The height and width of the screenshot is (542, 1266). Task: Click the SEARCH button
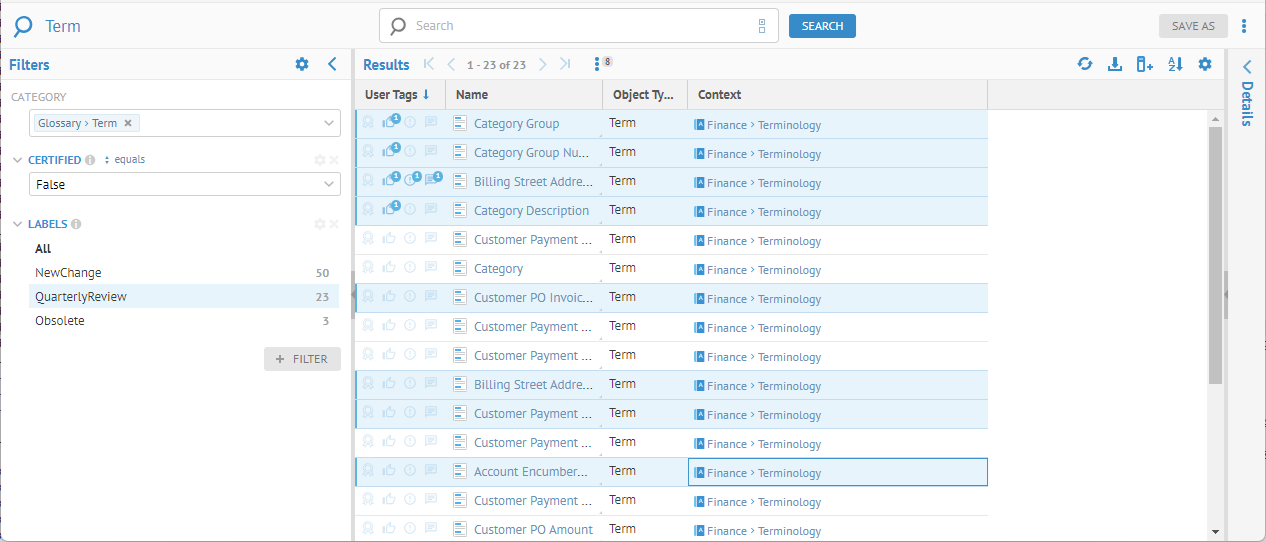822,26
